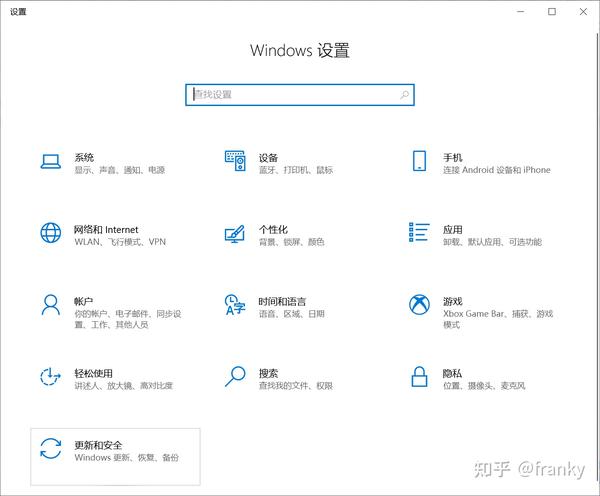600x496 pixels.
Task: Click the text 你的帐户、电子邮件、同步设置
Action: (128, 319)
